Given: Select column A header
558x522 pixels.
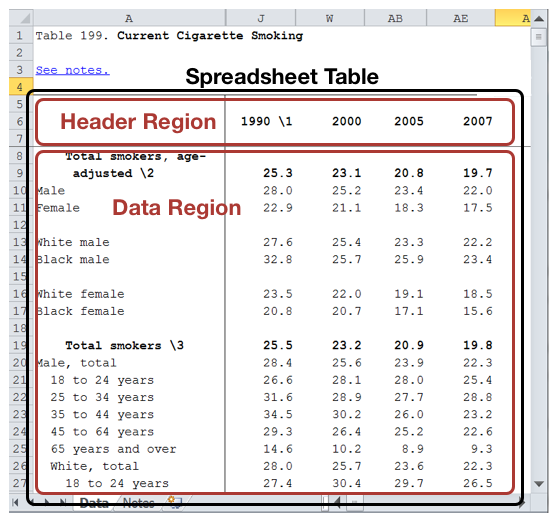Looking at the screenshot, I should [129, 18].
